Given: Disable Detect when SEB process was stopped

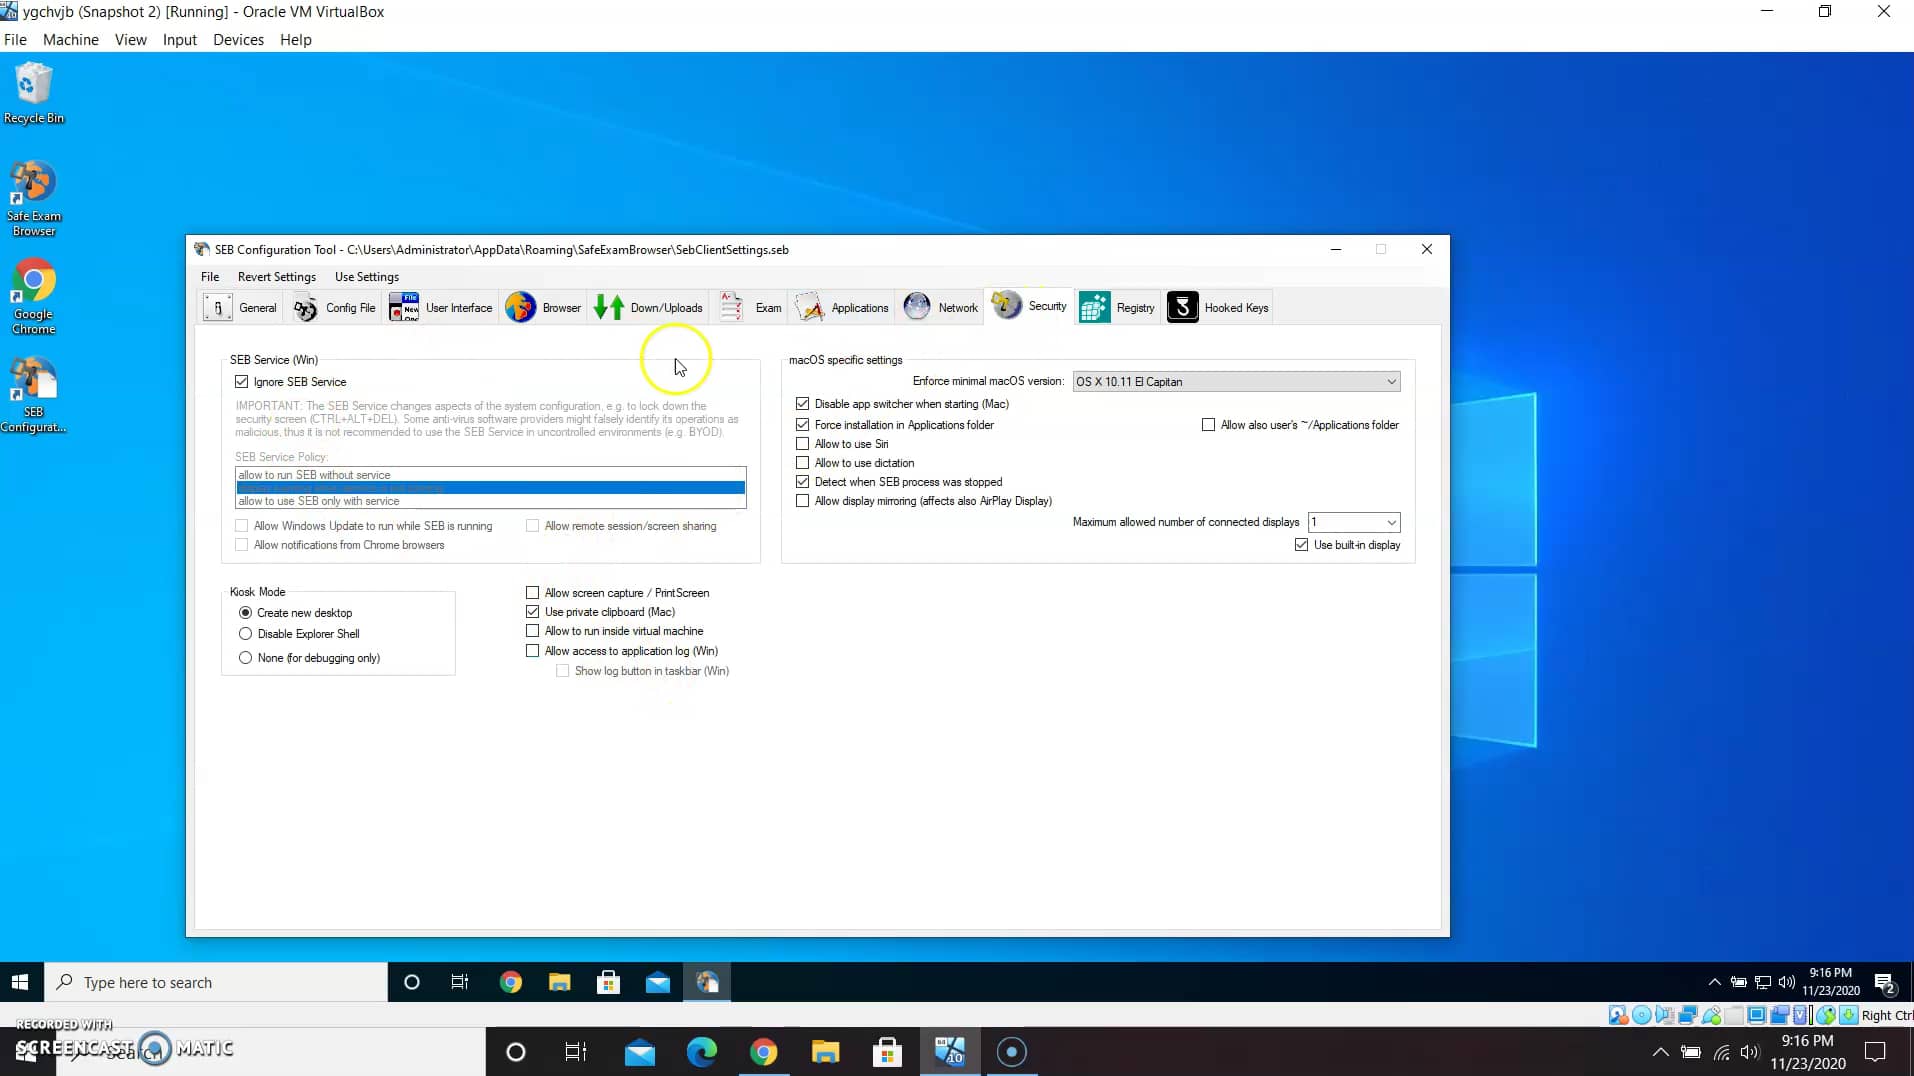Looking at the screenshot, I should click(803, 481).
